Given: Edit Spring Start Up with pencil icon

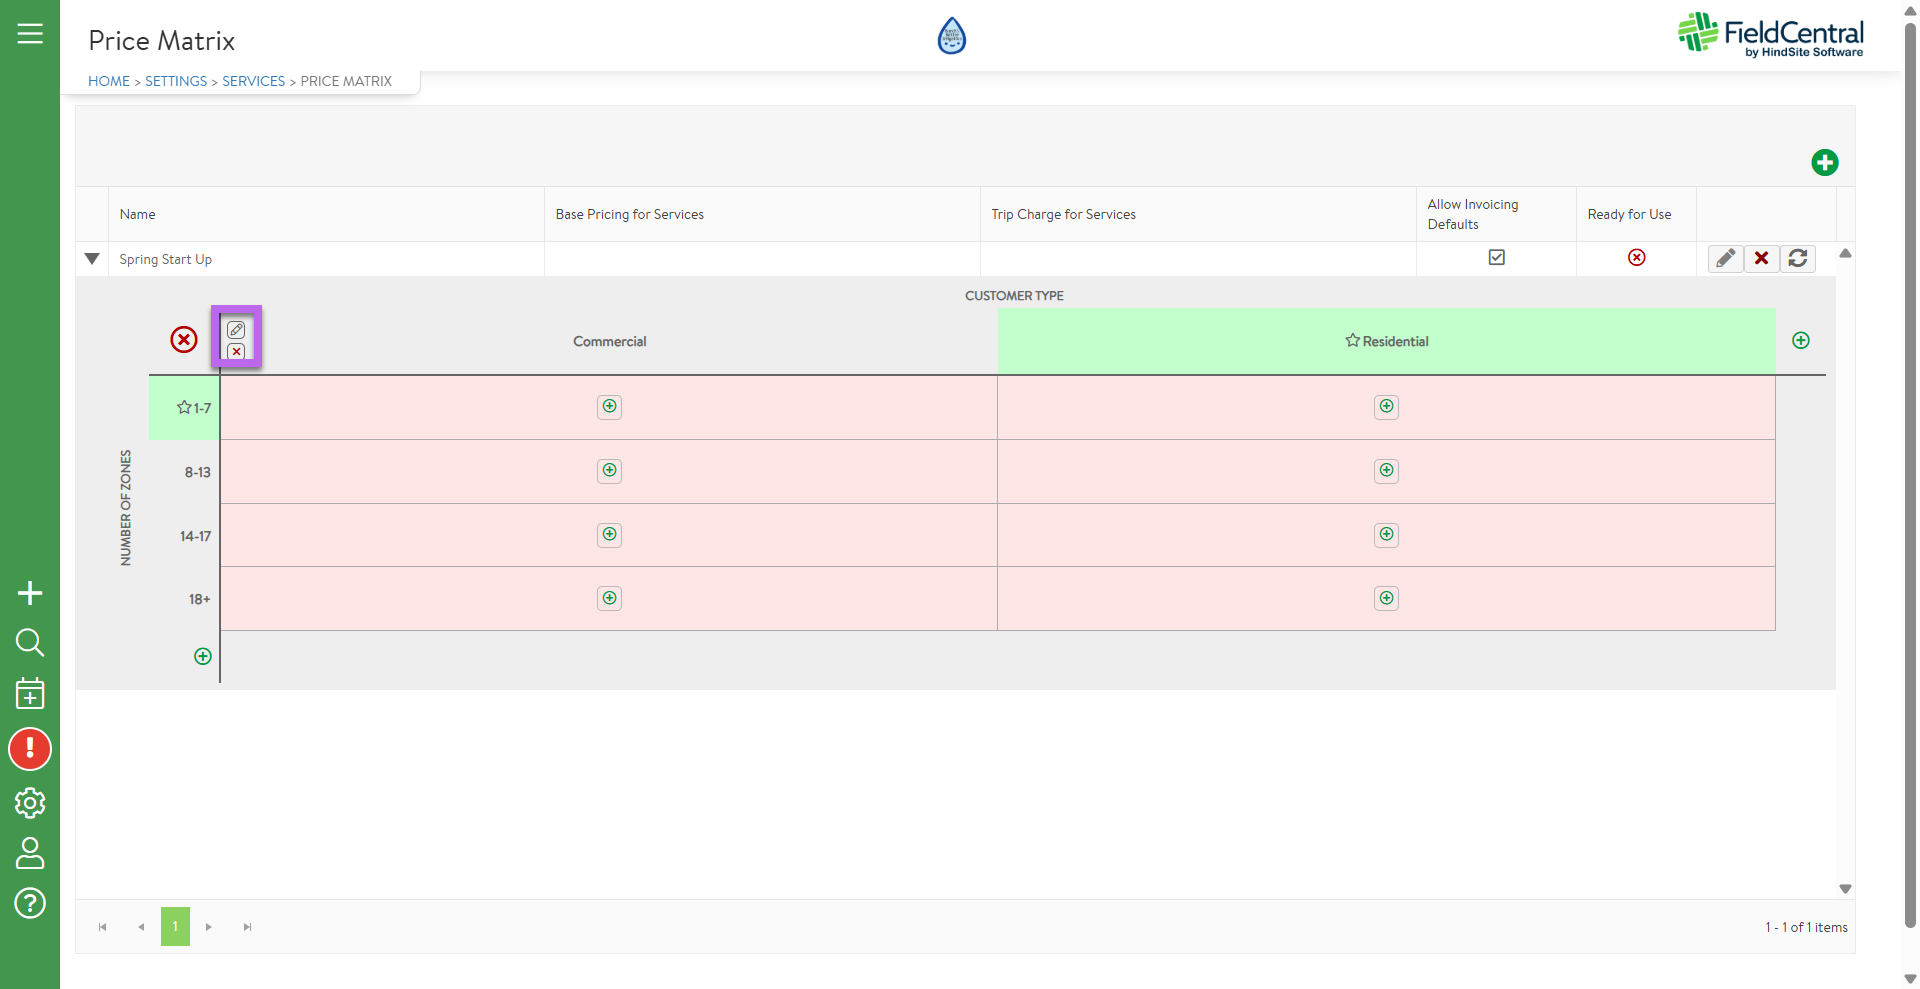Looking at the screenshot, I should pos(1725,259).
